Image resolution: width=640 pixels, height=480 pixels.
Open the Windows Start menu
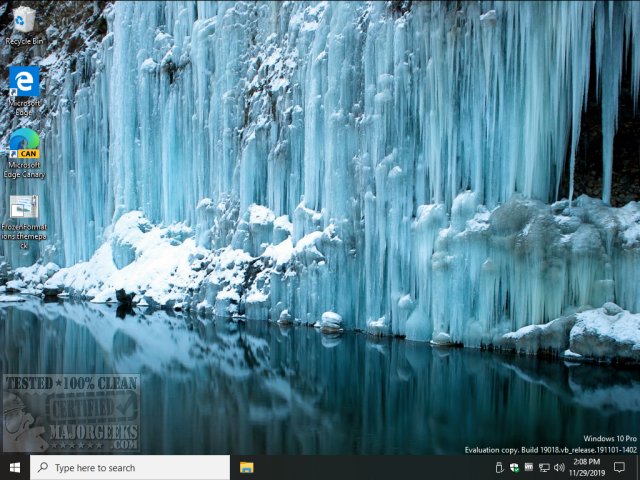(x=15, y=467)
